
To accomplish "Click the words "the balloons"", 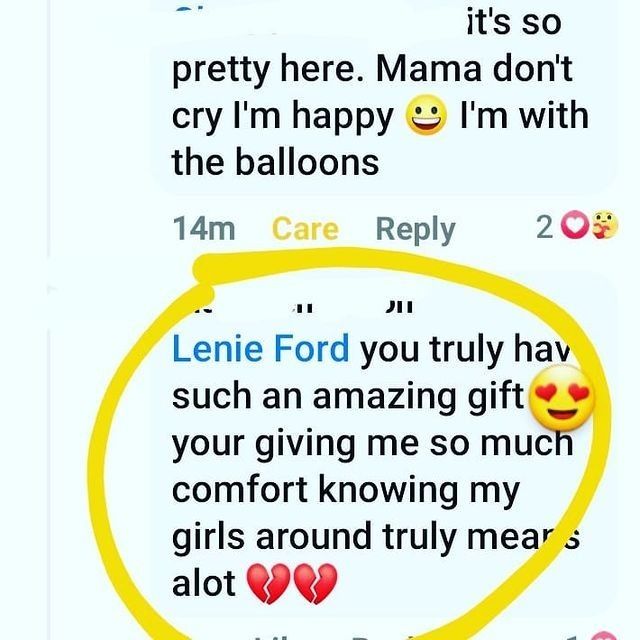I will click(x=276, y=162).
